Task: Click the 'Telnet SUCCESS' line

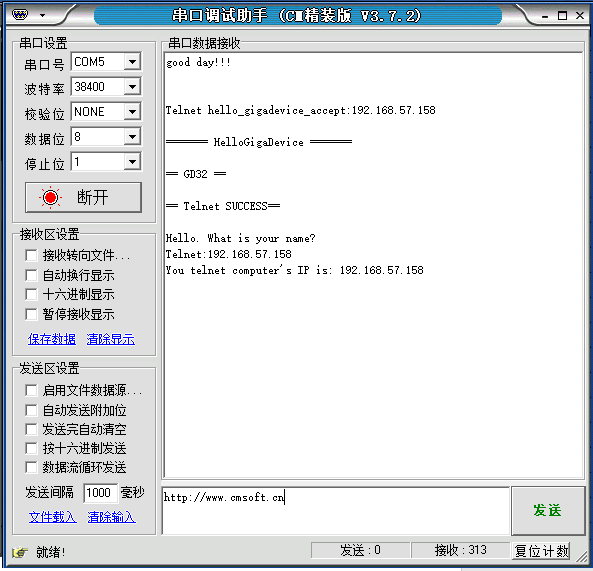Action: pos(223,206)
